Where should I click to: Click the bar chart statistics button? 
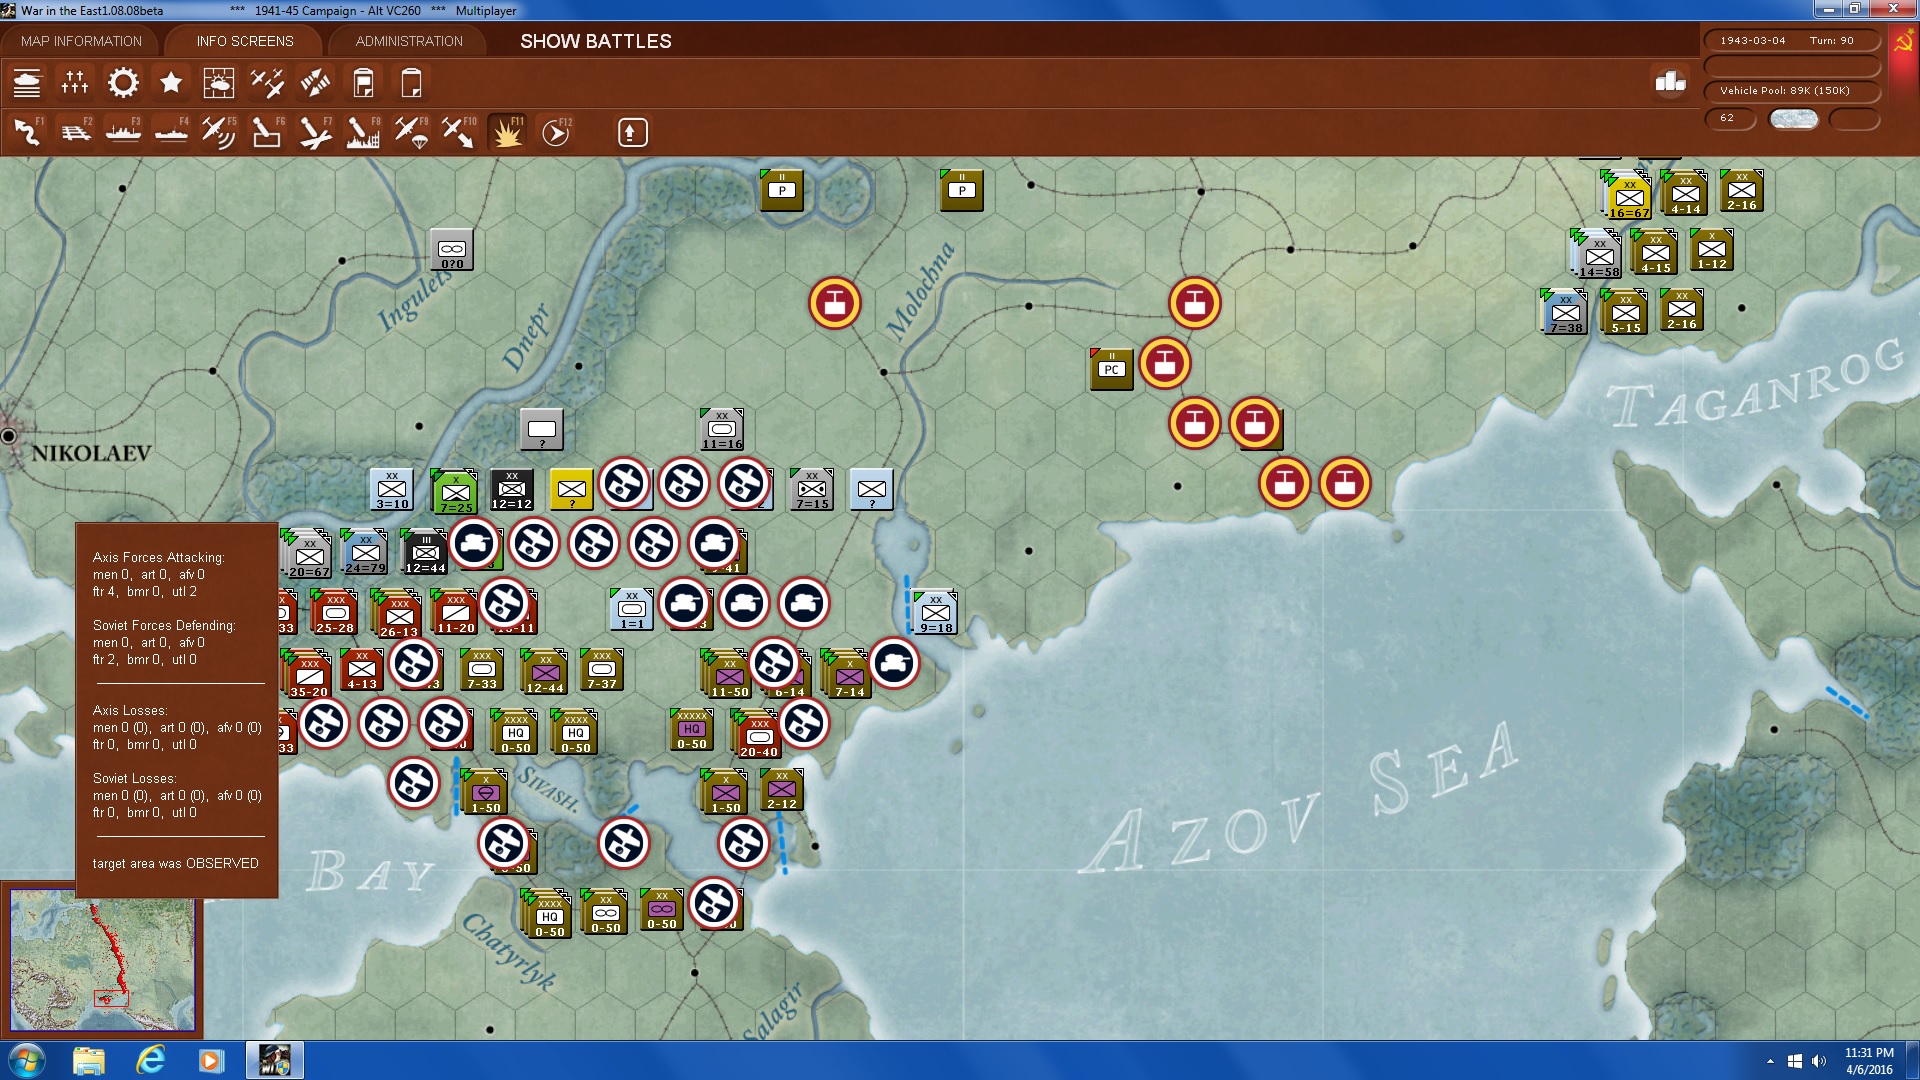[x=1670, y=82]
